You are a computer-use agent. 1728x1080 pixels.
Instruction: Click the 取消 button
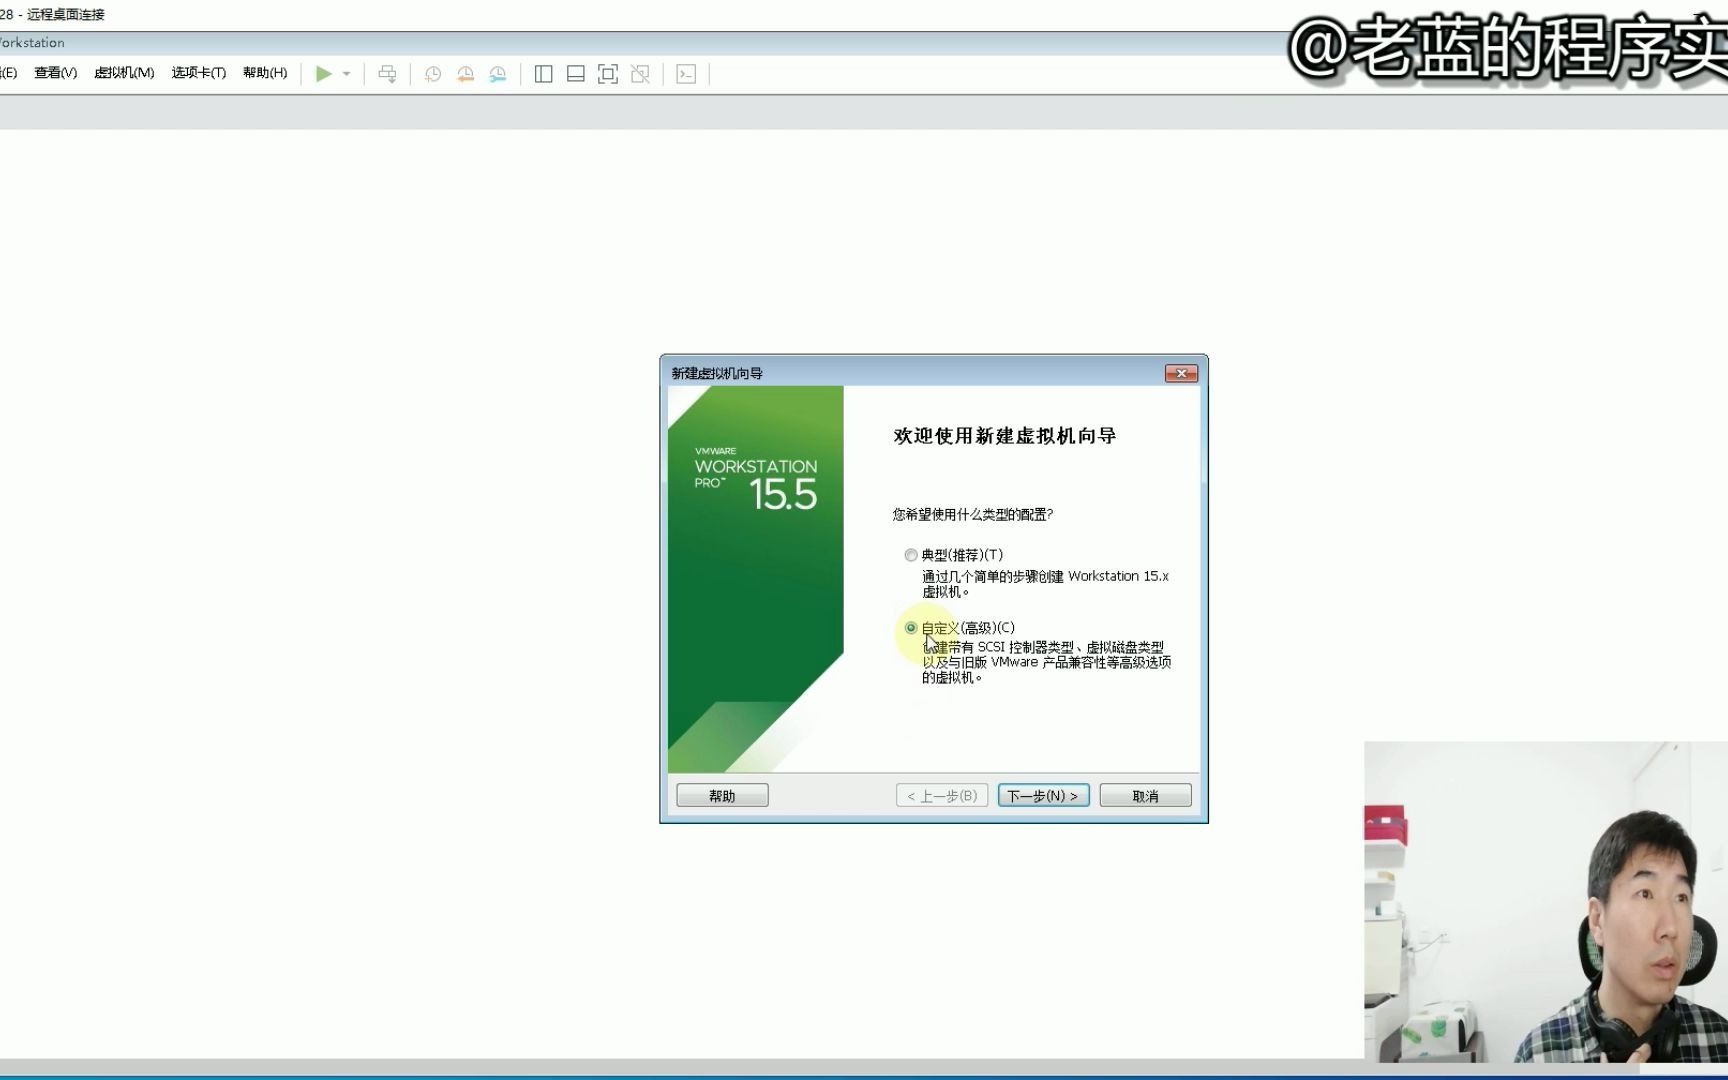click(x=1145, y=796)
